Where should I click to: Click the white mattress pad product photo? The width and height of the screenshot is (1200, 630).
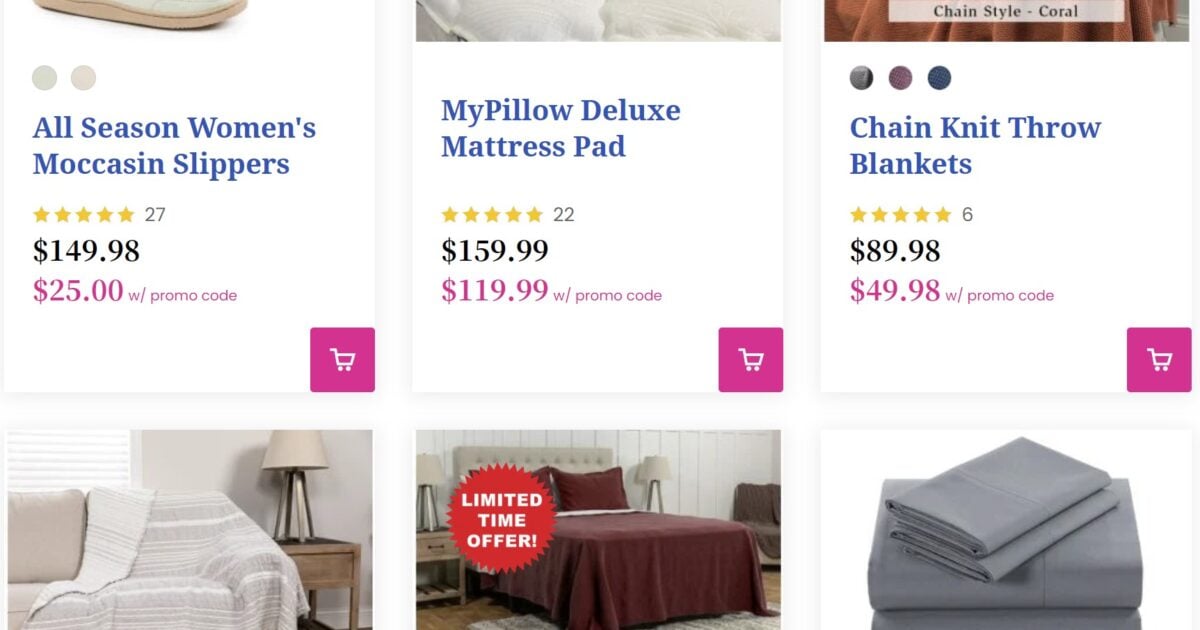tap(598, 20)
